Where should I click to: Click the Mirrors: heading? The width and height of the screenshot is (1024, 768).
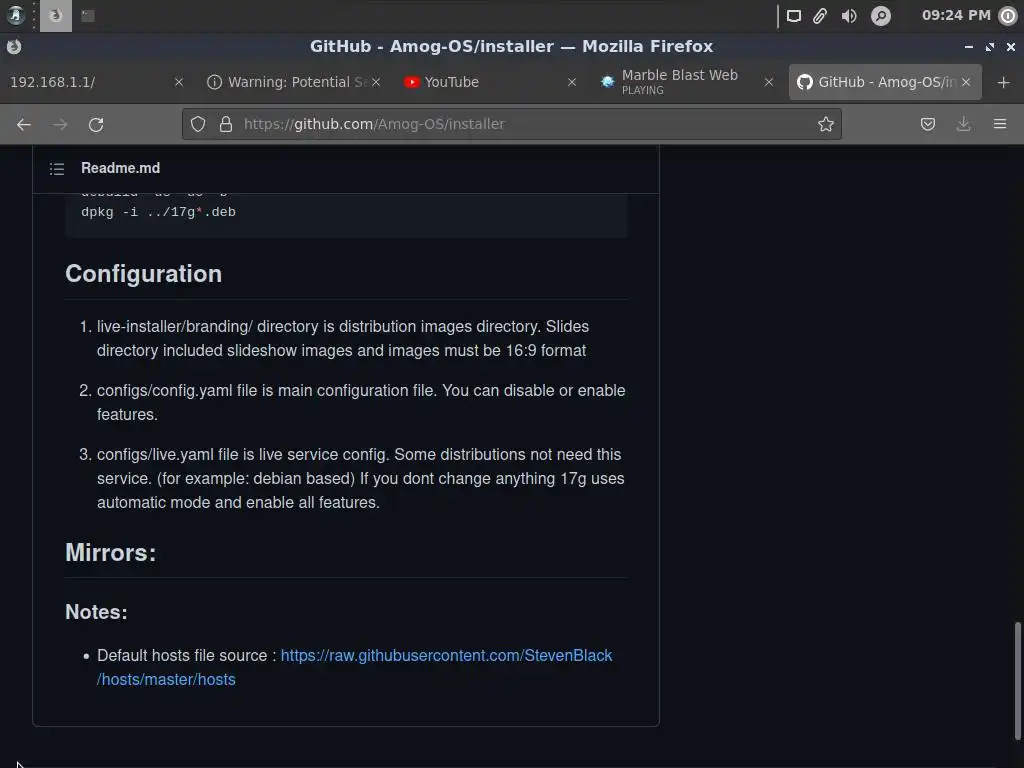click(x=110, y=553)
